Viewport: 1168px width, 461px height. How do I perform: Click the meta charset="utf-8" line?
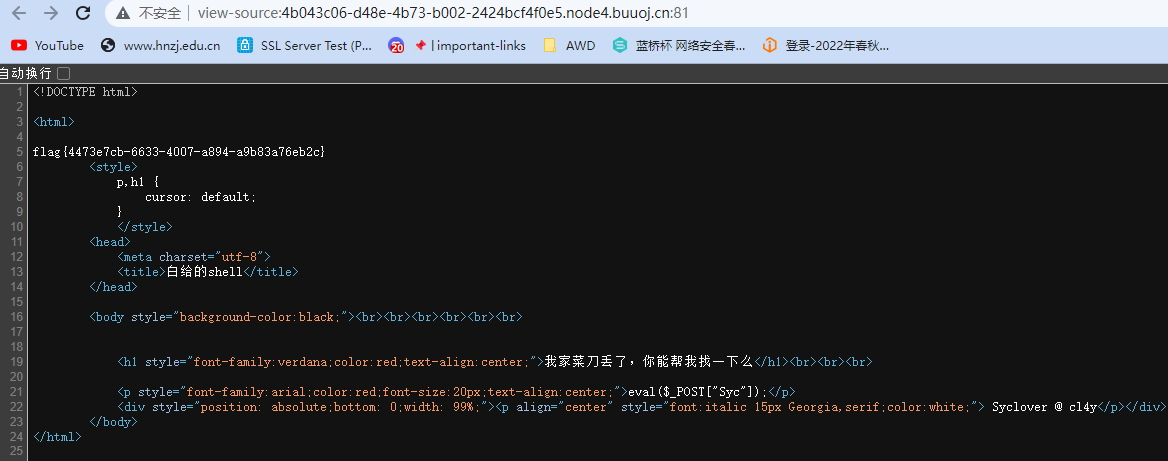point(194,257)
